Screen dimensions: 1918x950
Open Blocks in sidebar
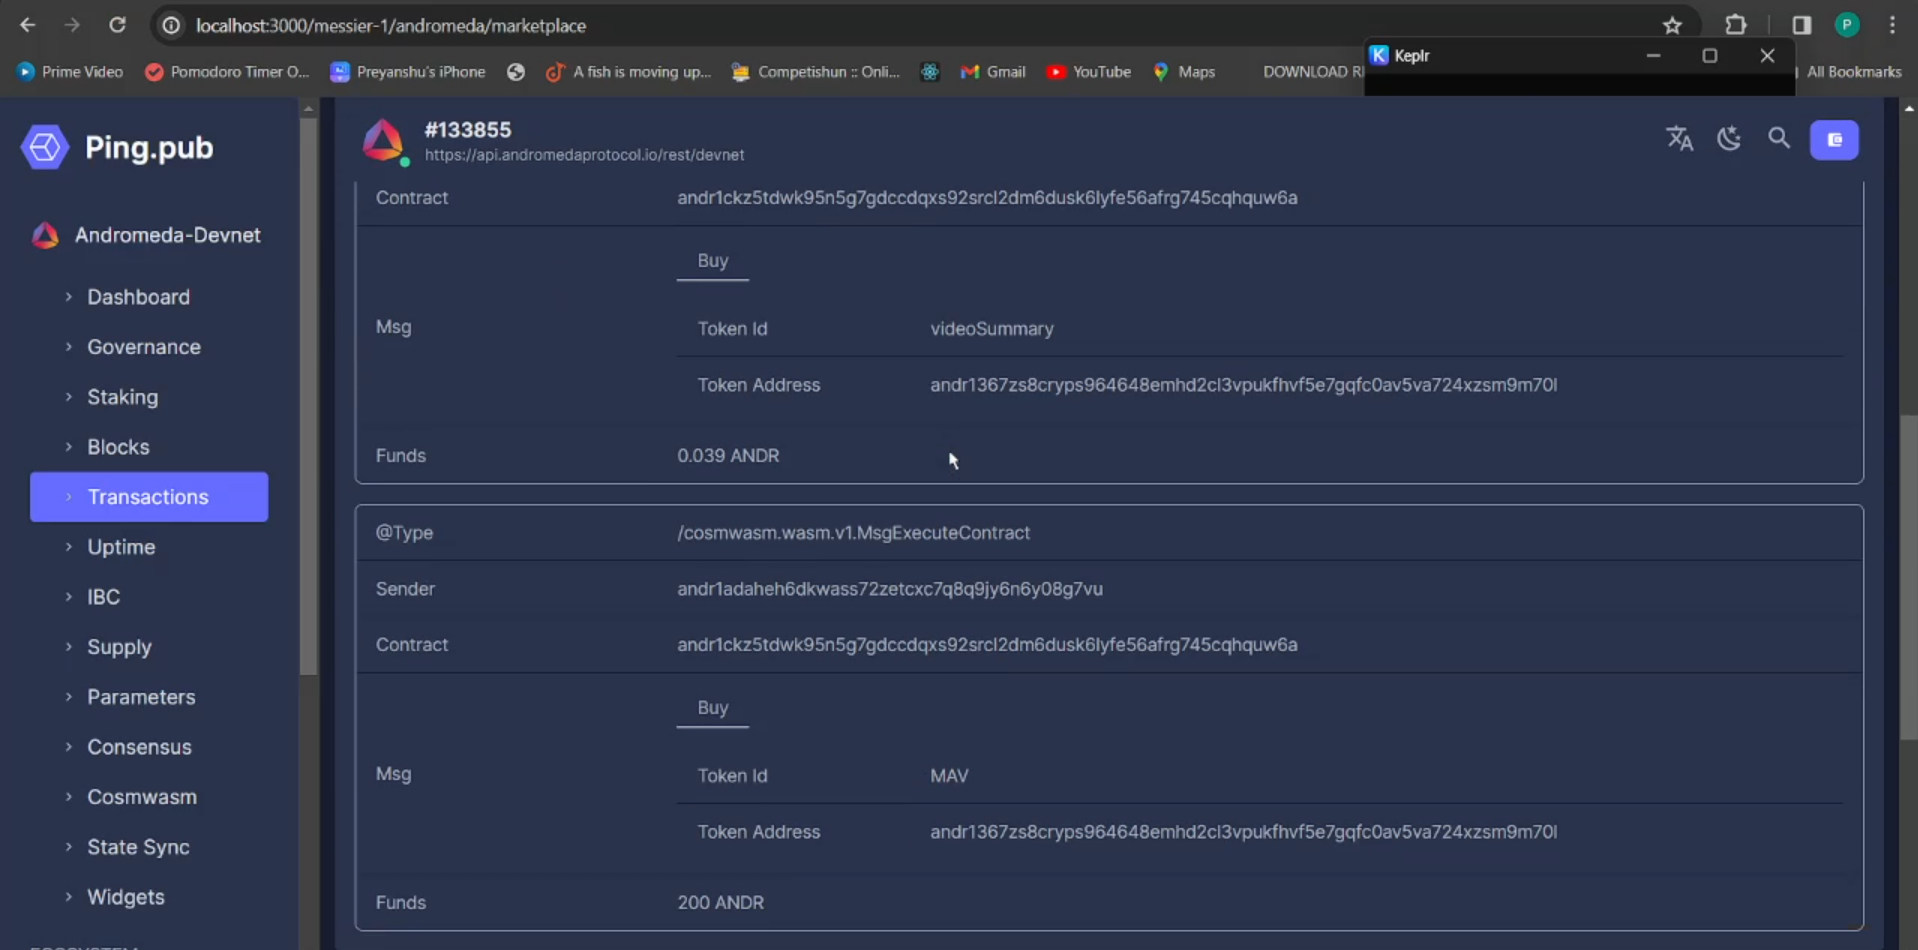point(118,447)
